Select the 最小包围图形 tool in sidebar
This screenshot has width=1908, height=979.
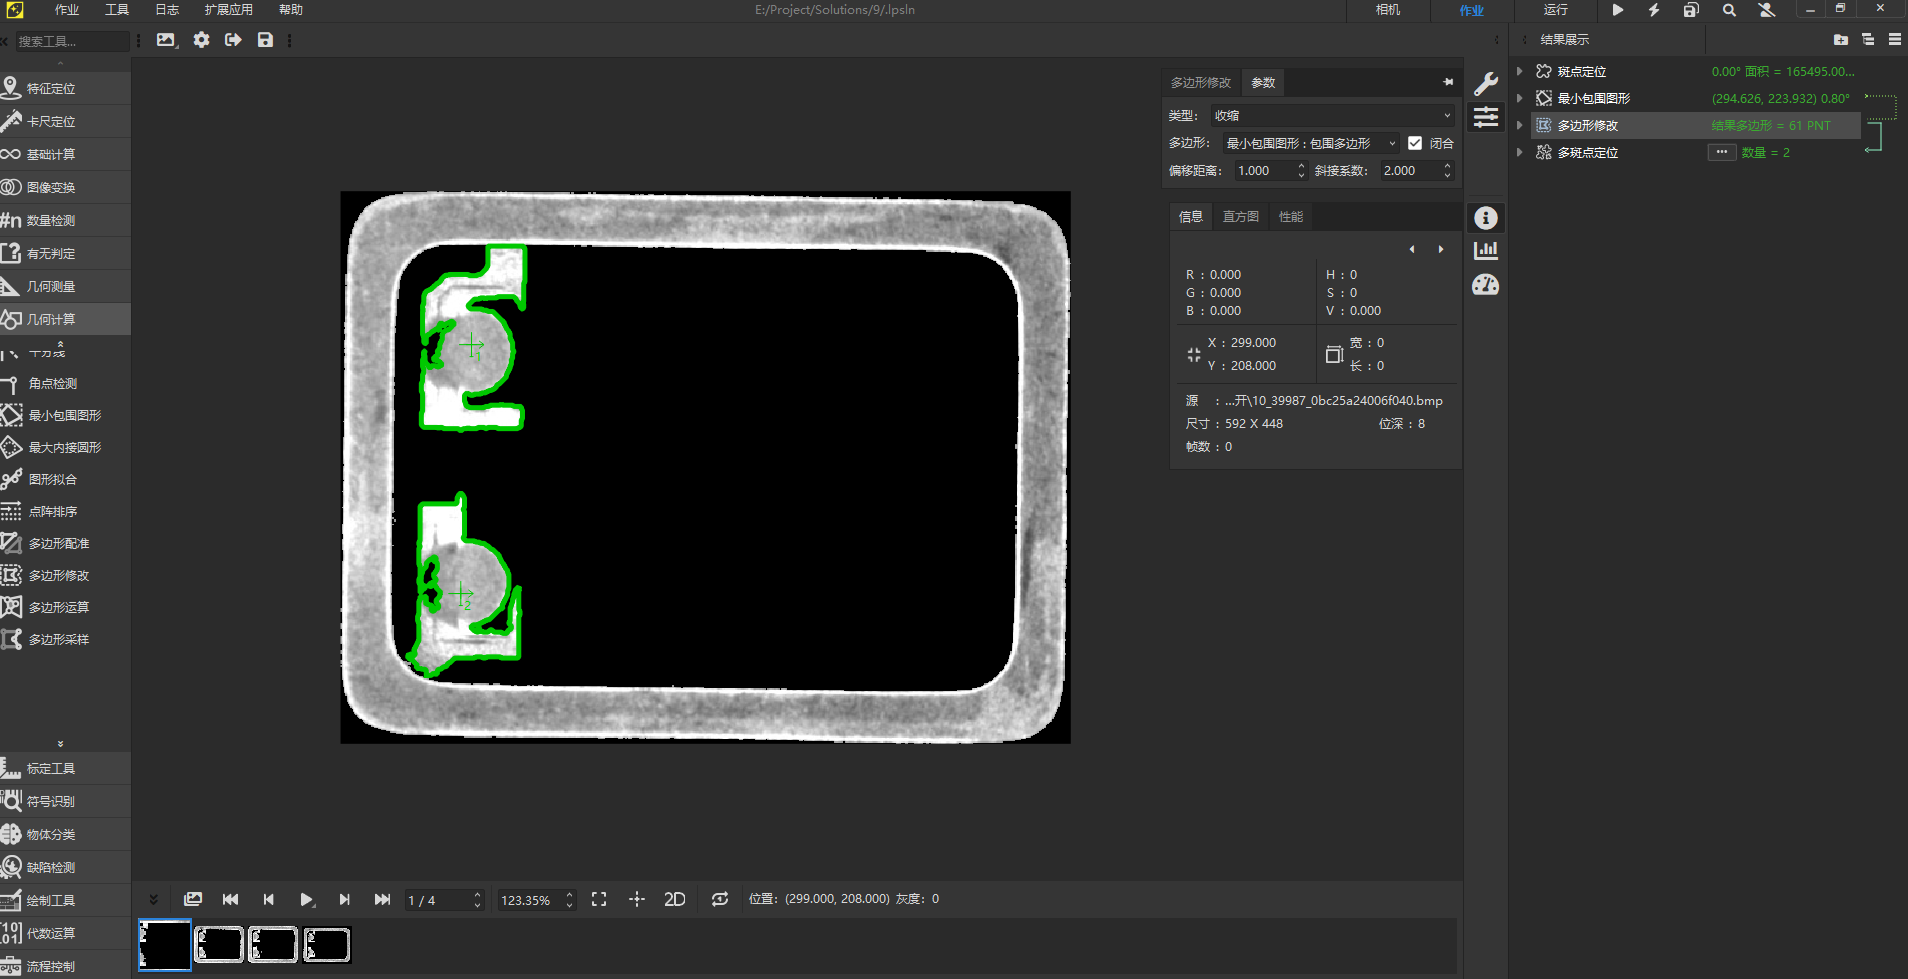(64, 415)
